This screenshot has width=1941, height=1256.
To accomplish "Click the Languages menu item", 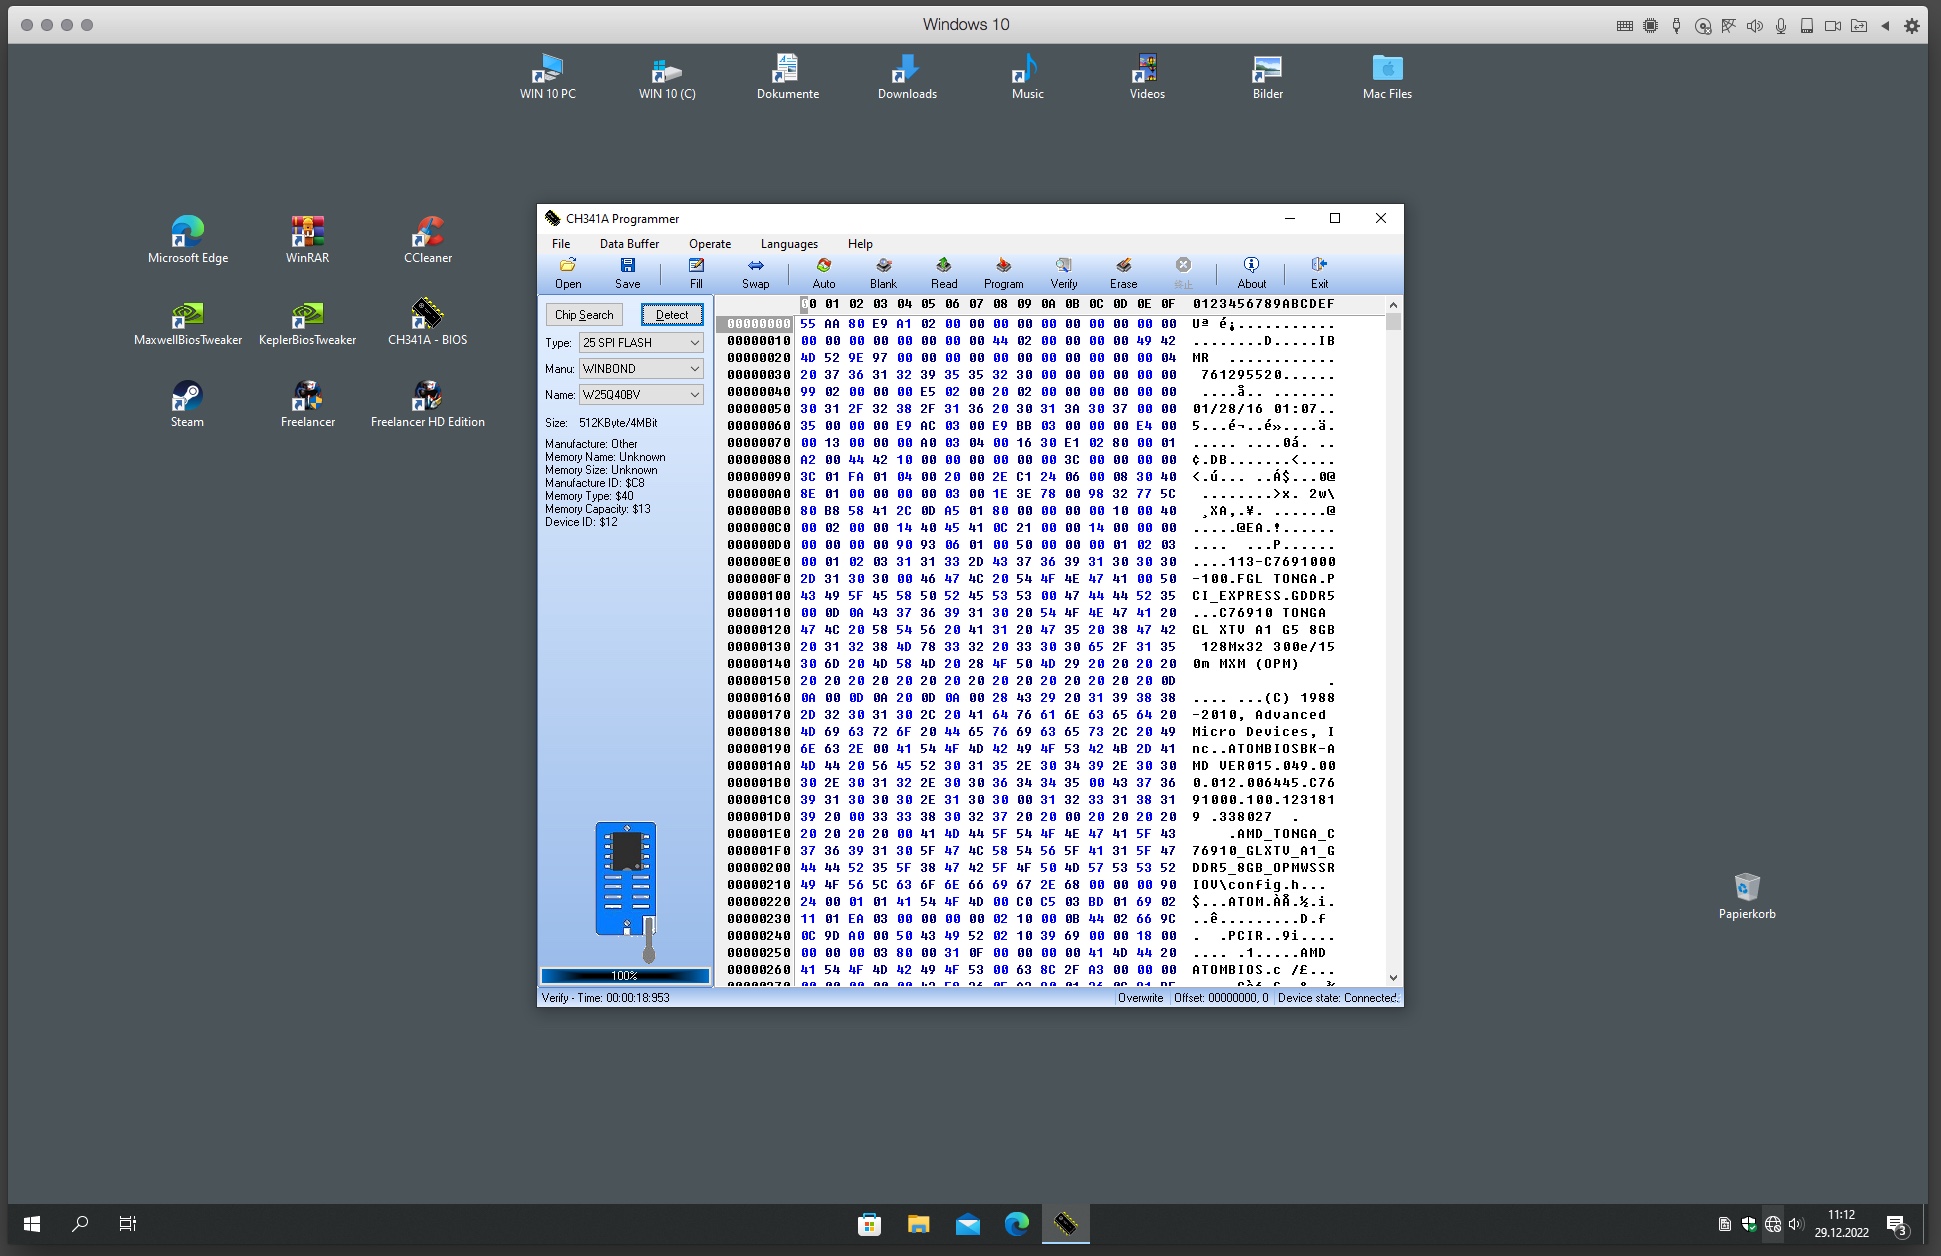I will click(787, 243).
